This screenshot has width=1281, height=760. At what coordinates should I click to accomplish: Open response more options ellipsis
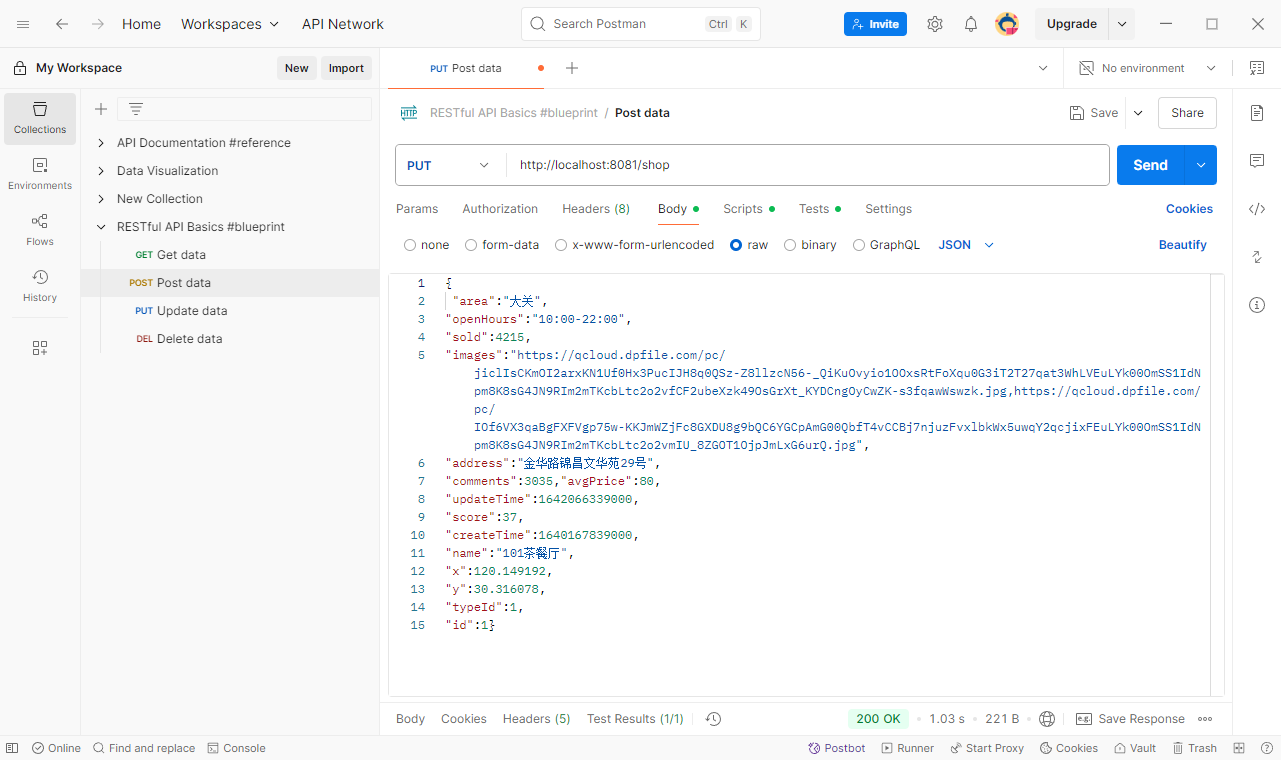pyautogui.click(x=1205, y=719)
